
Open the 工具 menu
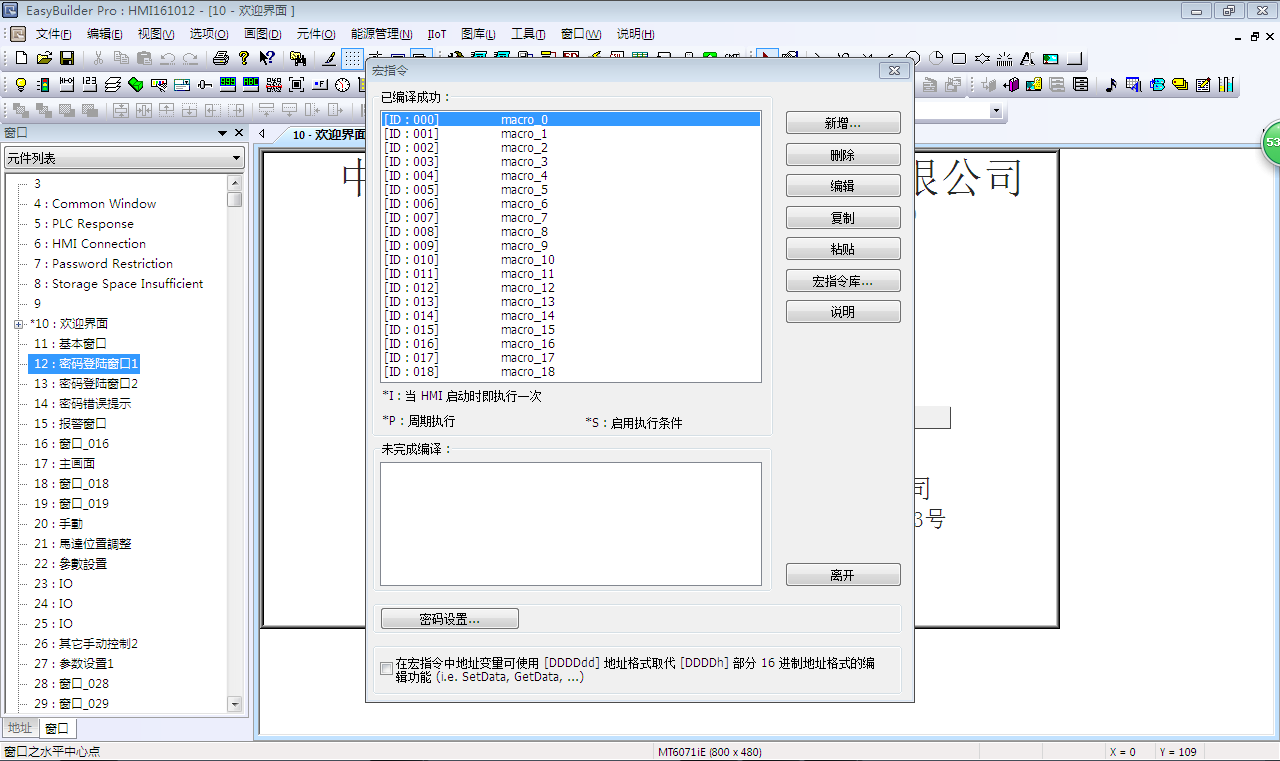(527, 34)
